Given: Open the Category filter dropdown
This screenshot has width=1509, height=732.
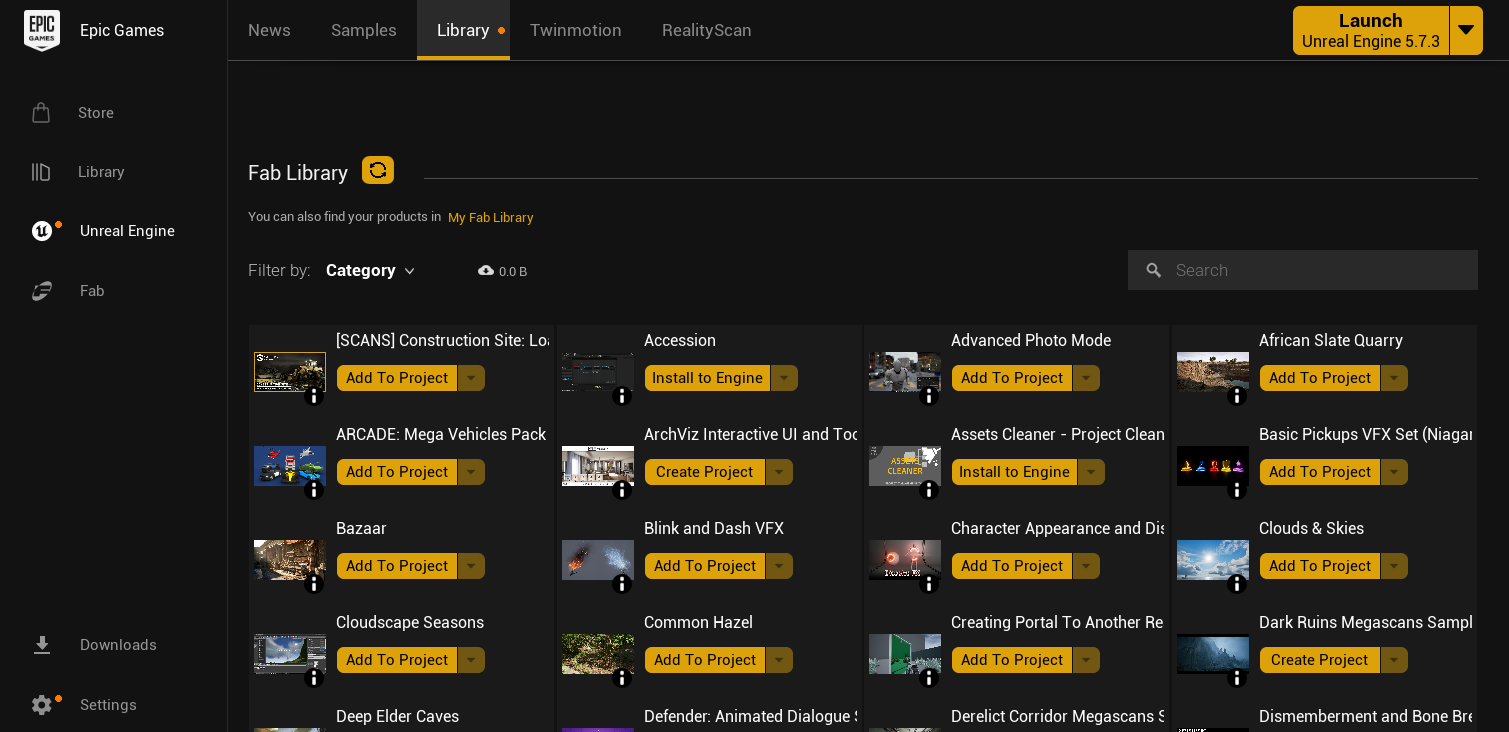Looking at the screenshot, I should point(370,270).
